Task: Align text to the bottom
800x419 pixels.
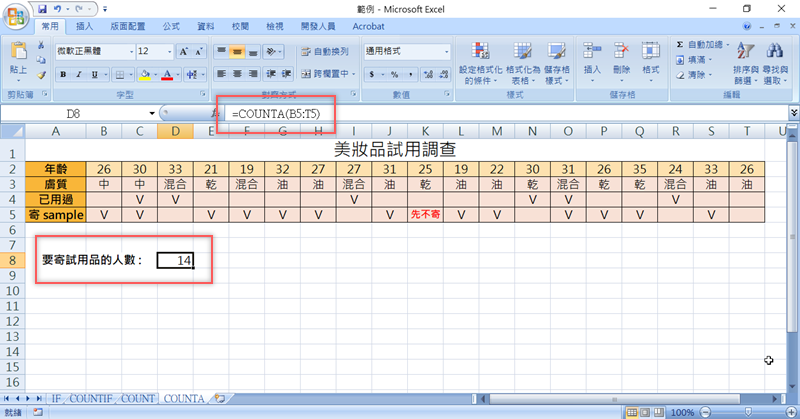Action: 253,51
